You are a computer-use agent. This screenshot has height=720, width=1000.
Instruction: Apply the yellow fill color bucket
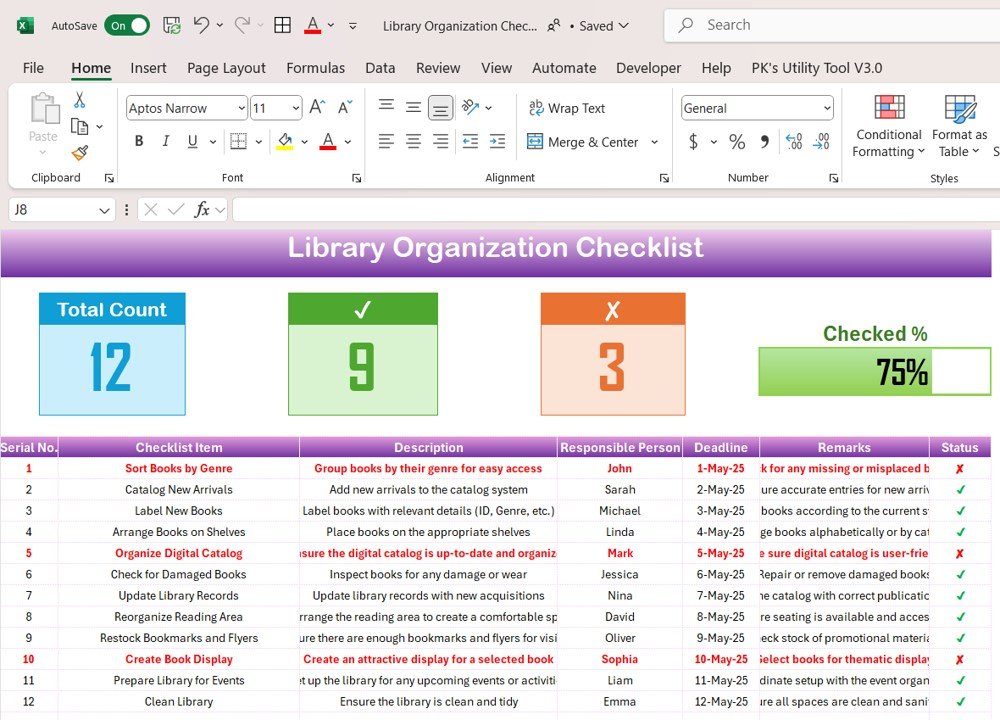[x=285, y=141]
